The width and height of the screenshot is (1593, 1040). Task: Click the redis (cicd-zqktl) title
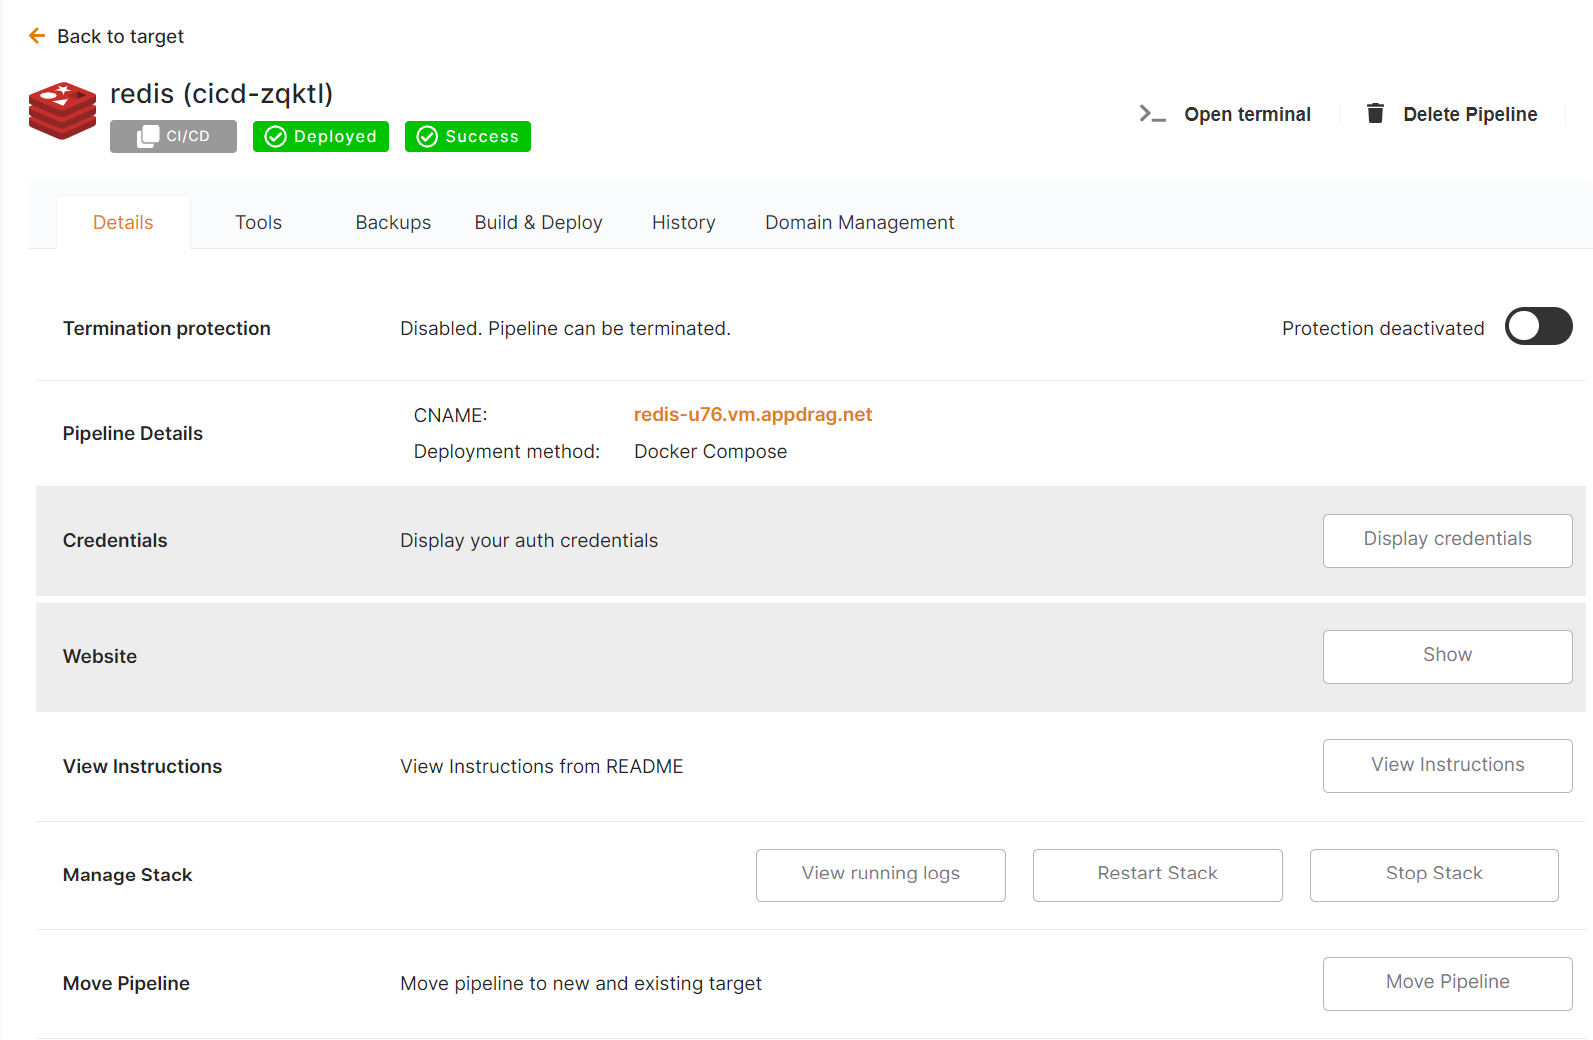[x=221, y=94]
